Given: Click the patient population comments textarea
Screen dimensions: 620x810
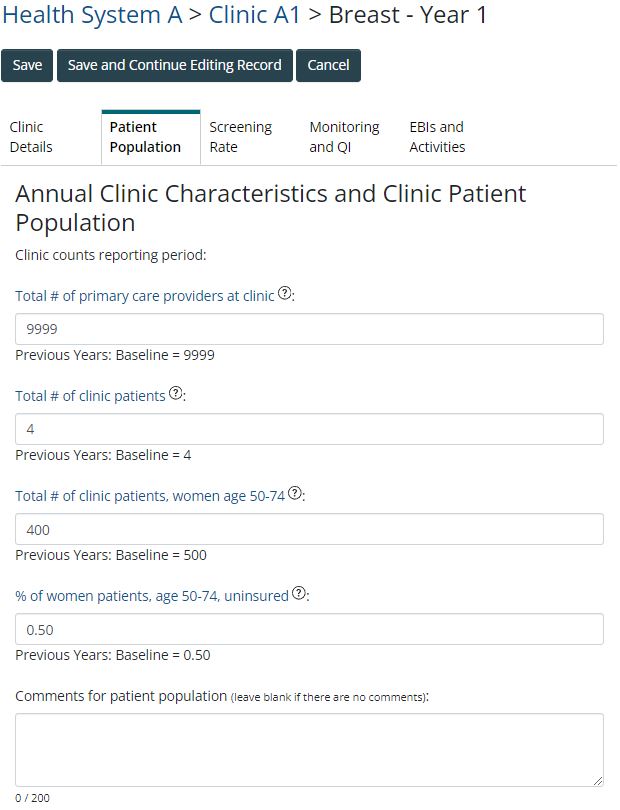Looking at the screenshot, I should tap(309, 749).
